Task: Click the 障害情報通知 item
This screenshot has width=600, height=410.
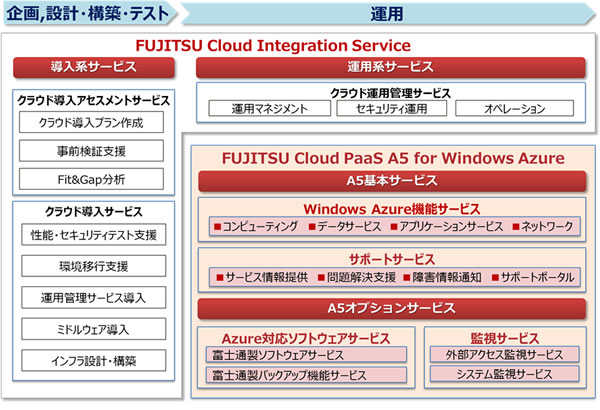Action: [x=443, y=277]
